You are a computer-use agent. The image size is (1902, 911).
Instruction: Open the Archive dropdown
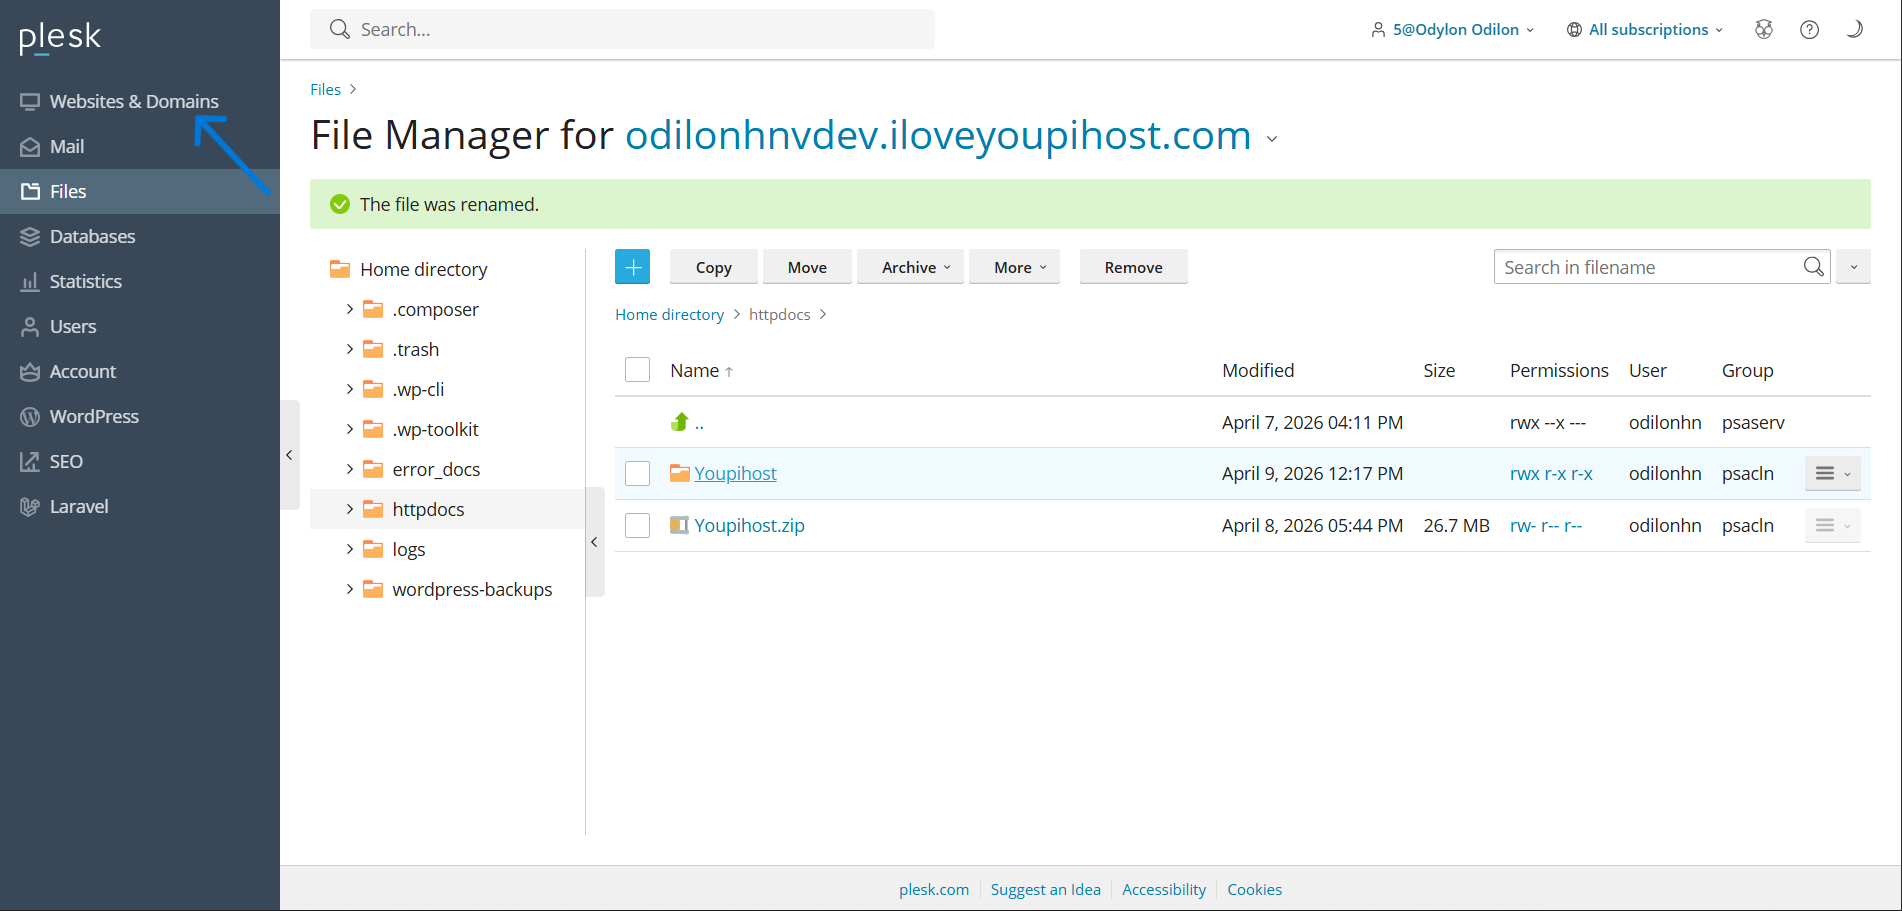tap(915, 267)
